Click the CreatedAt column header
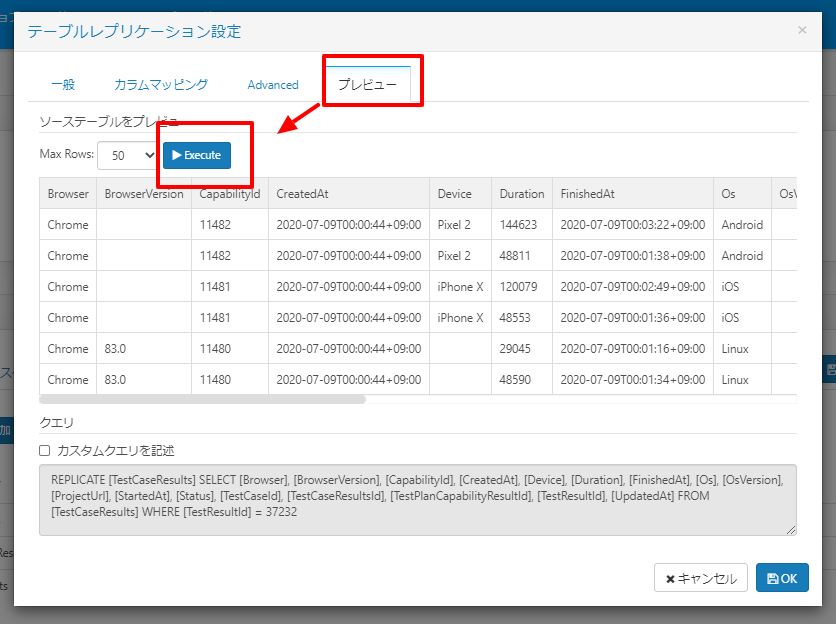Viewport: 836px width, 624px height. (x=349, y=194)
